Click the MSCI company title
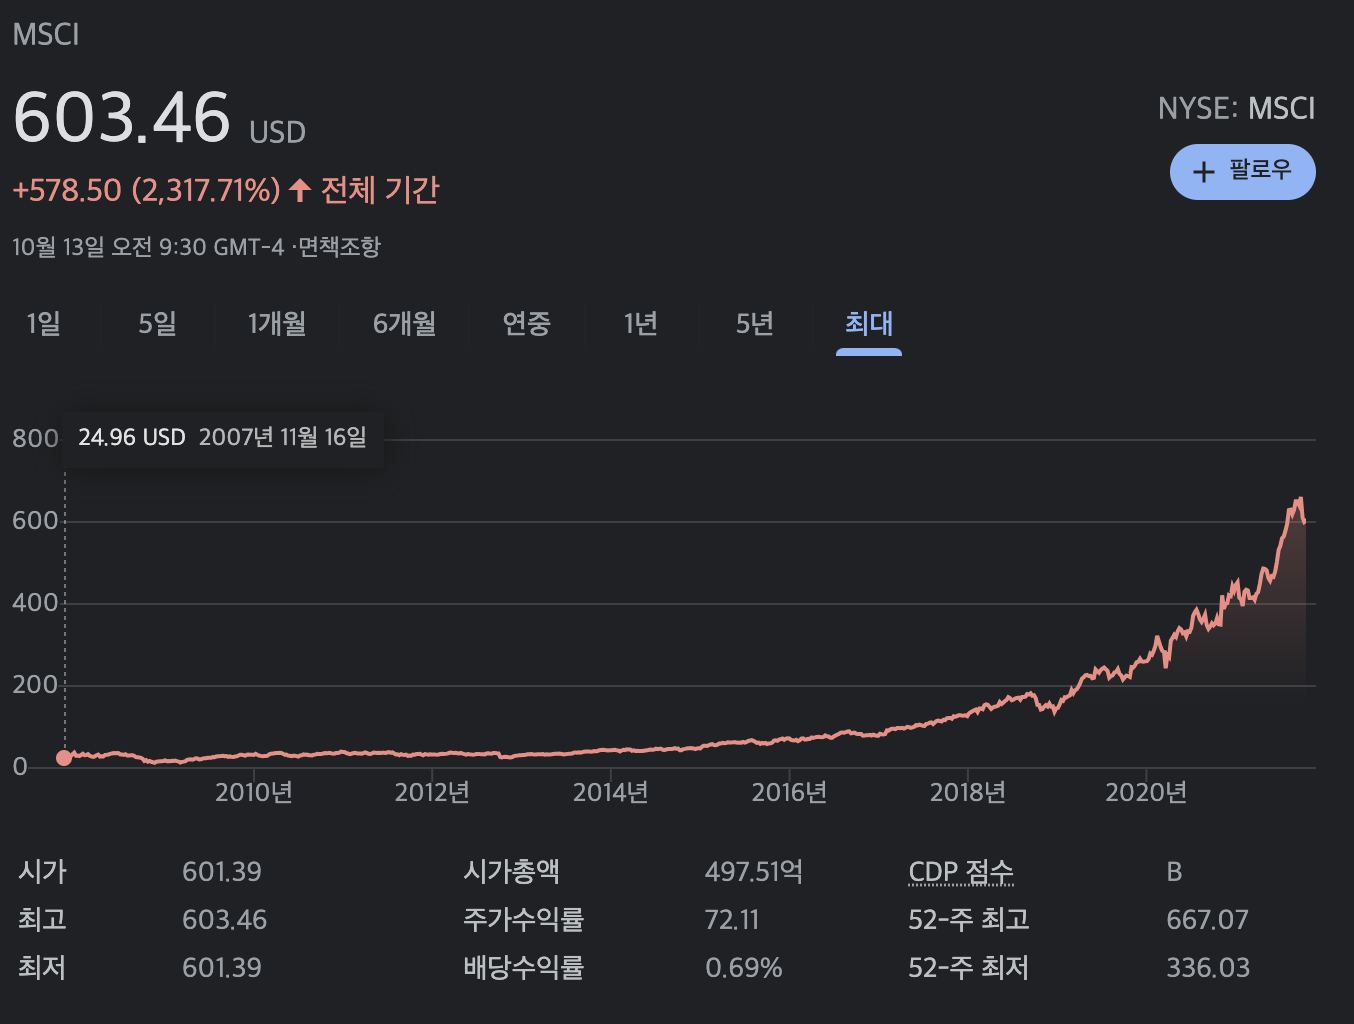 [46, 35]
